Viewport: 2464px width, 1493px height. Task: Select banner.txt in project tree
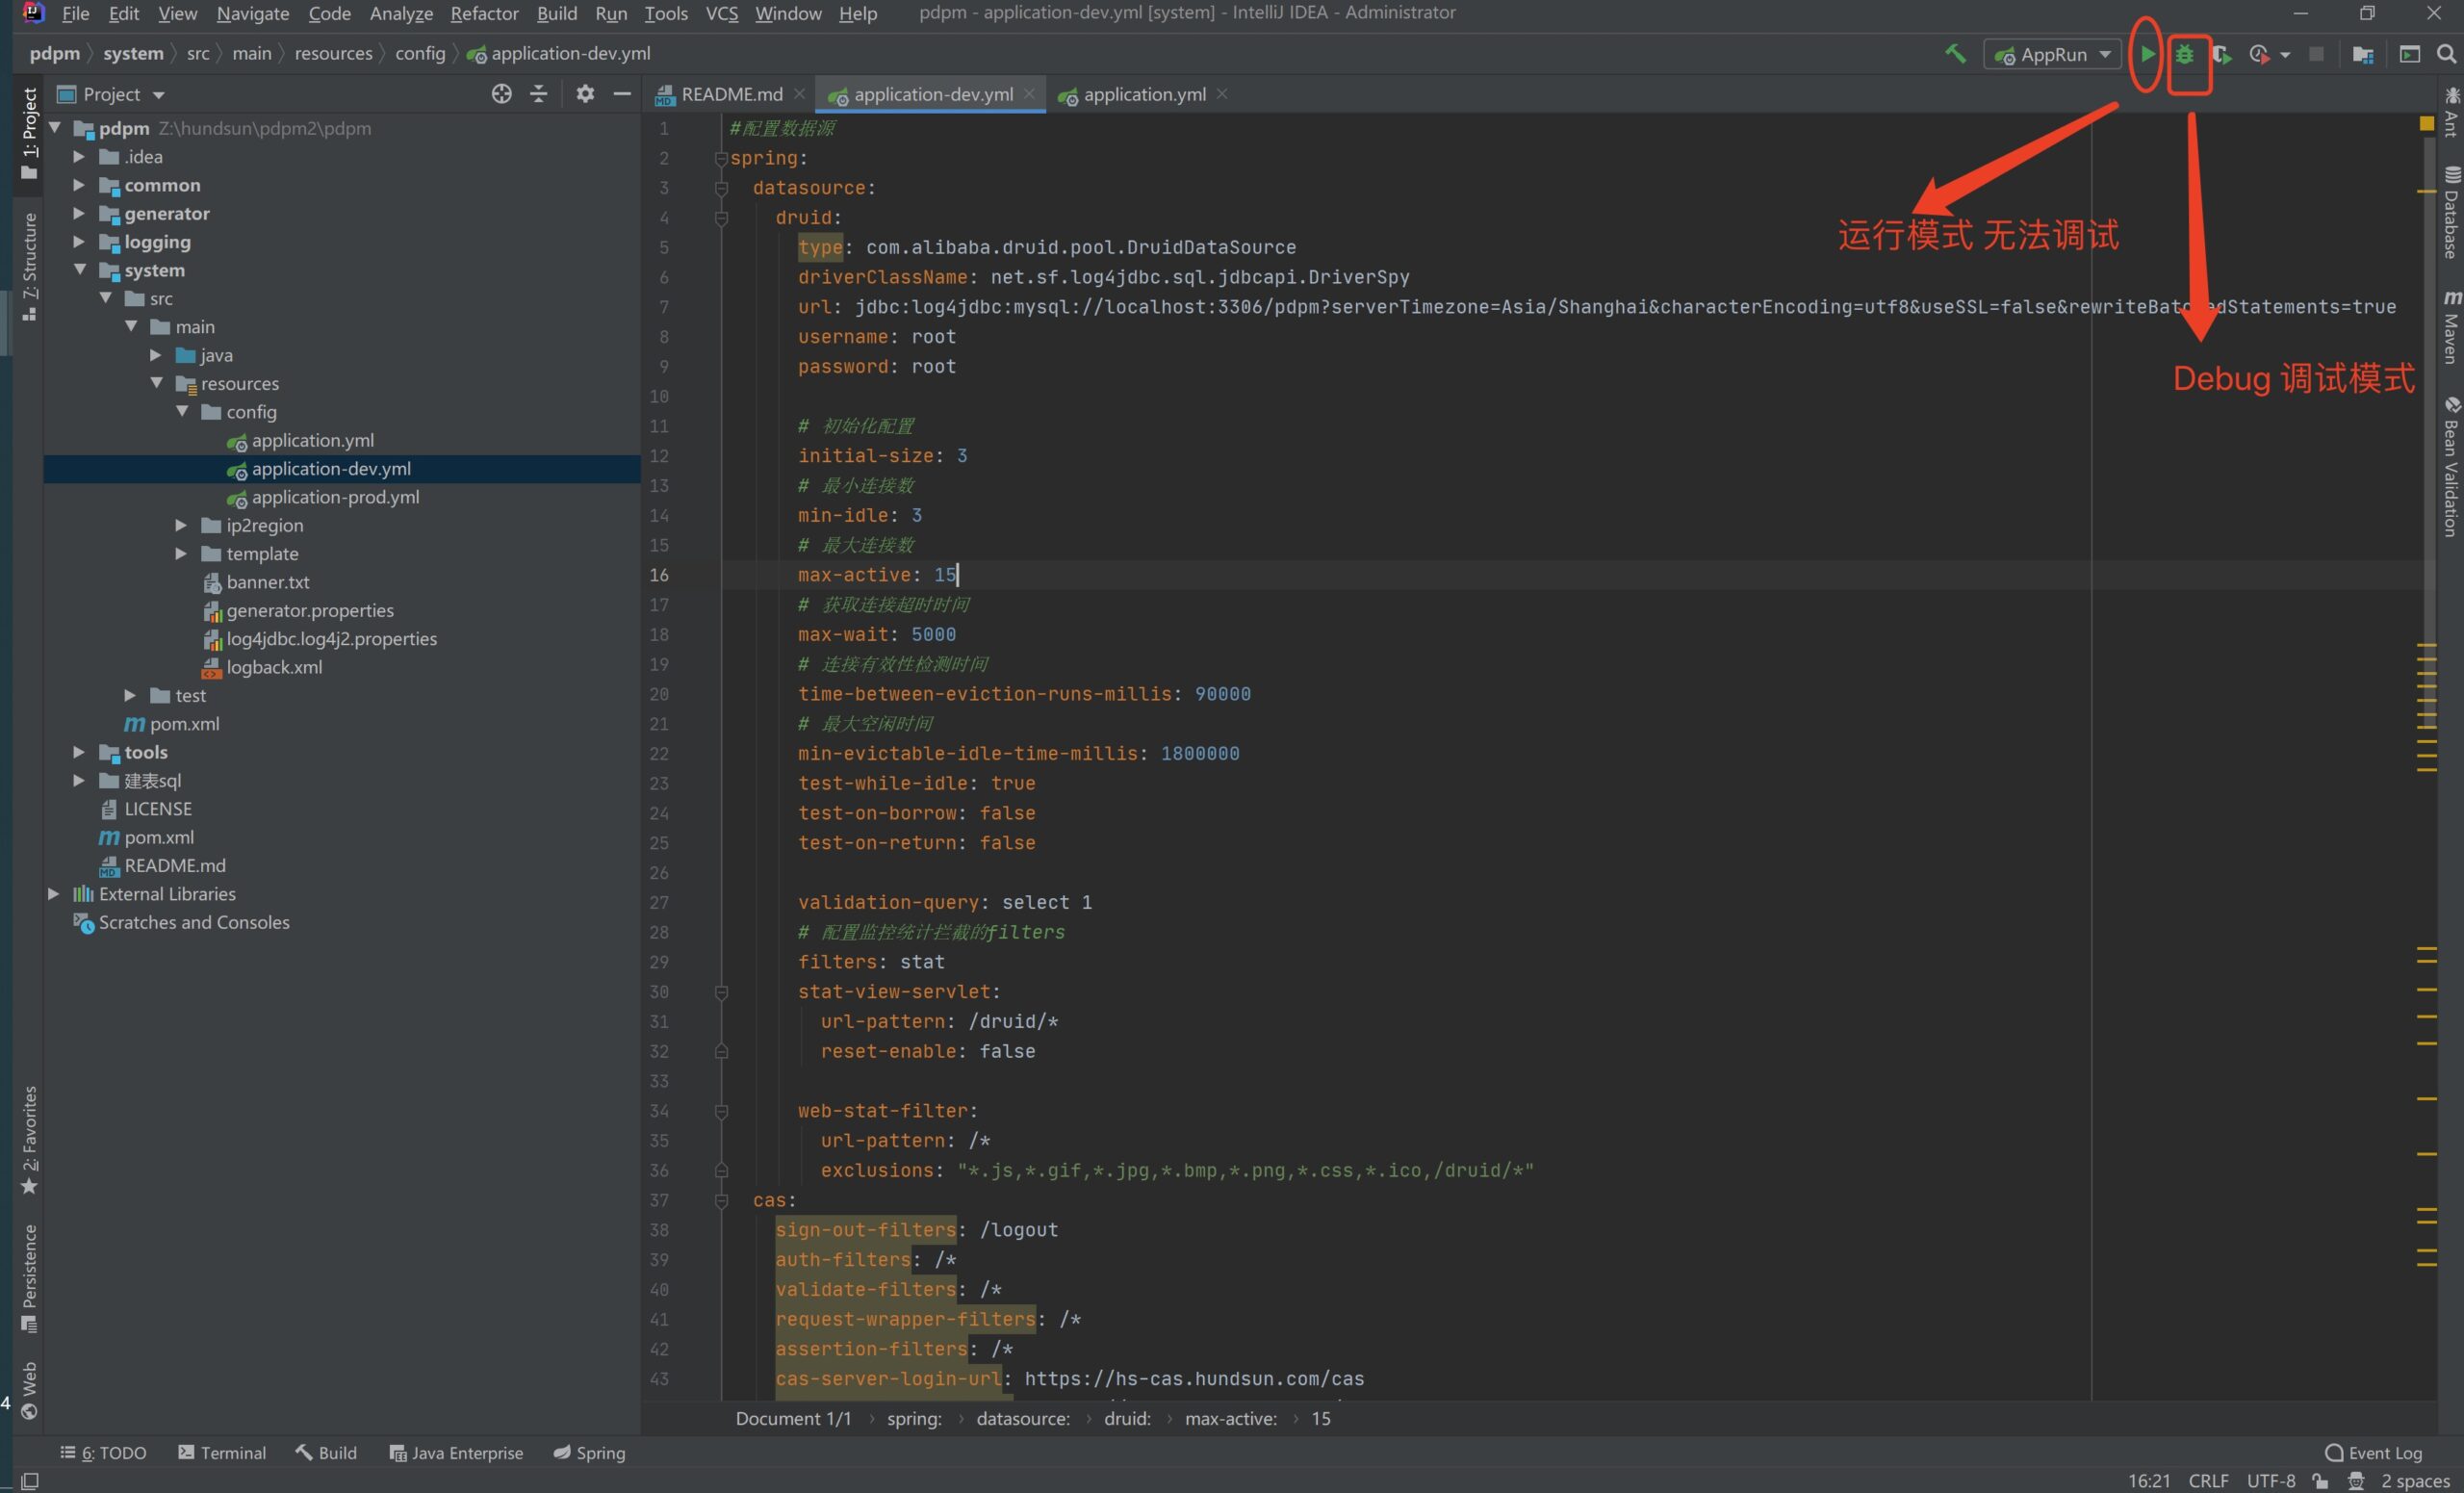pos(268,582)
